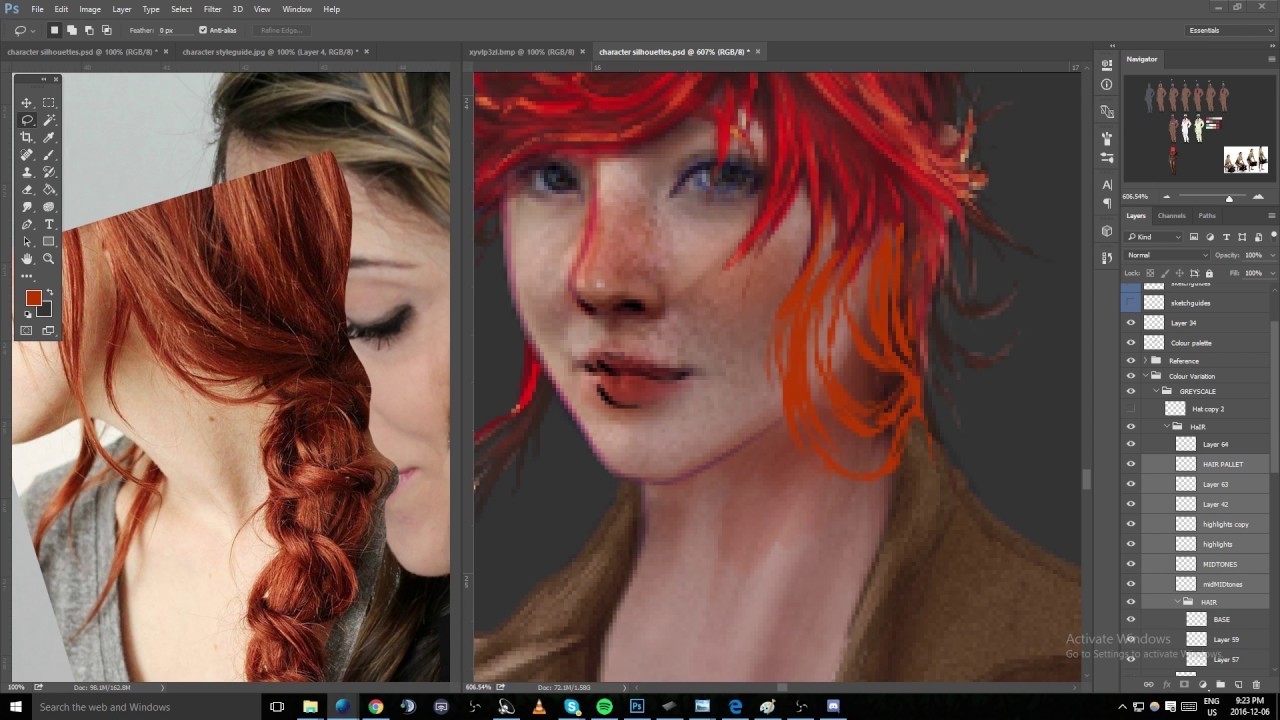Hide the highlights copy layer
Screen dimensions: 1280x720
coord(1131,524)
